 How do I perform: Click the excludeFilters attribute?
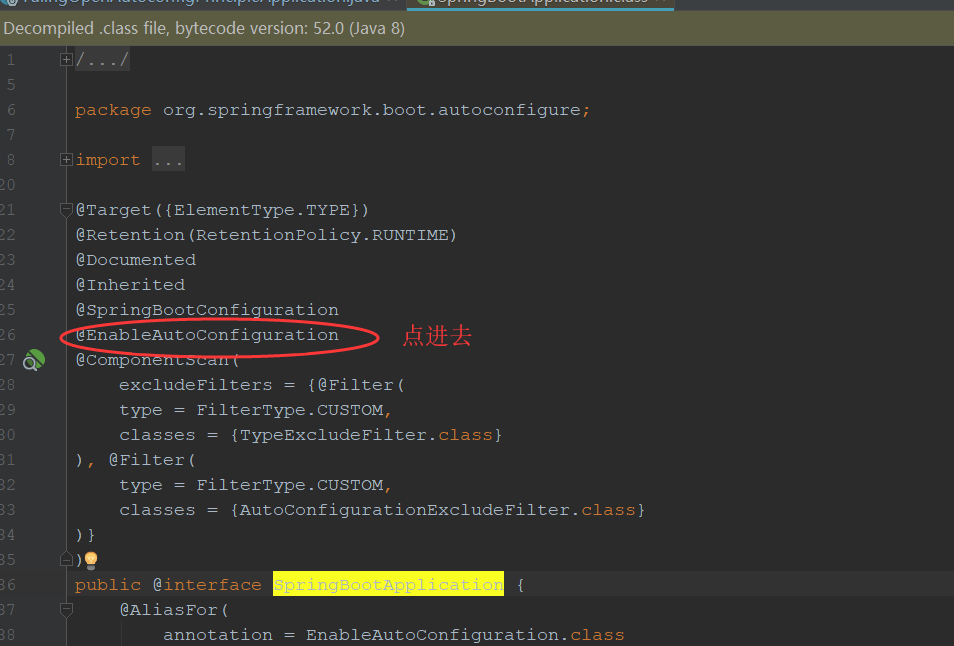coord(195,385)
